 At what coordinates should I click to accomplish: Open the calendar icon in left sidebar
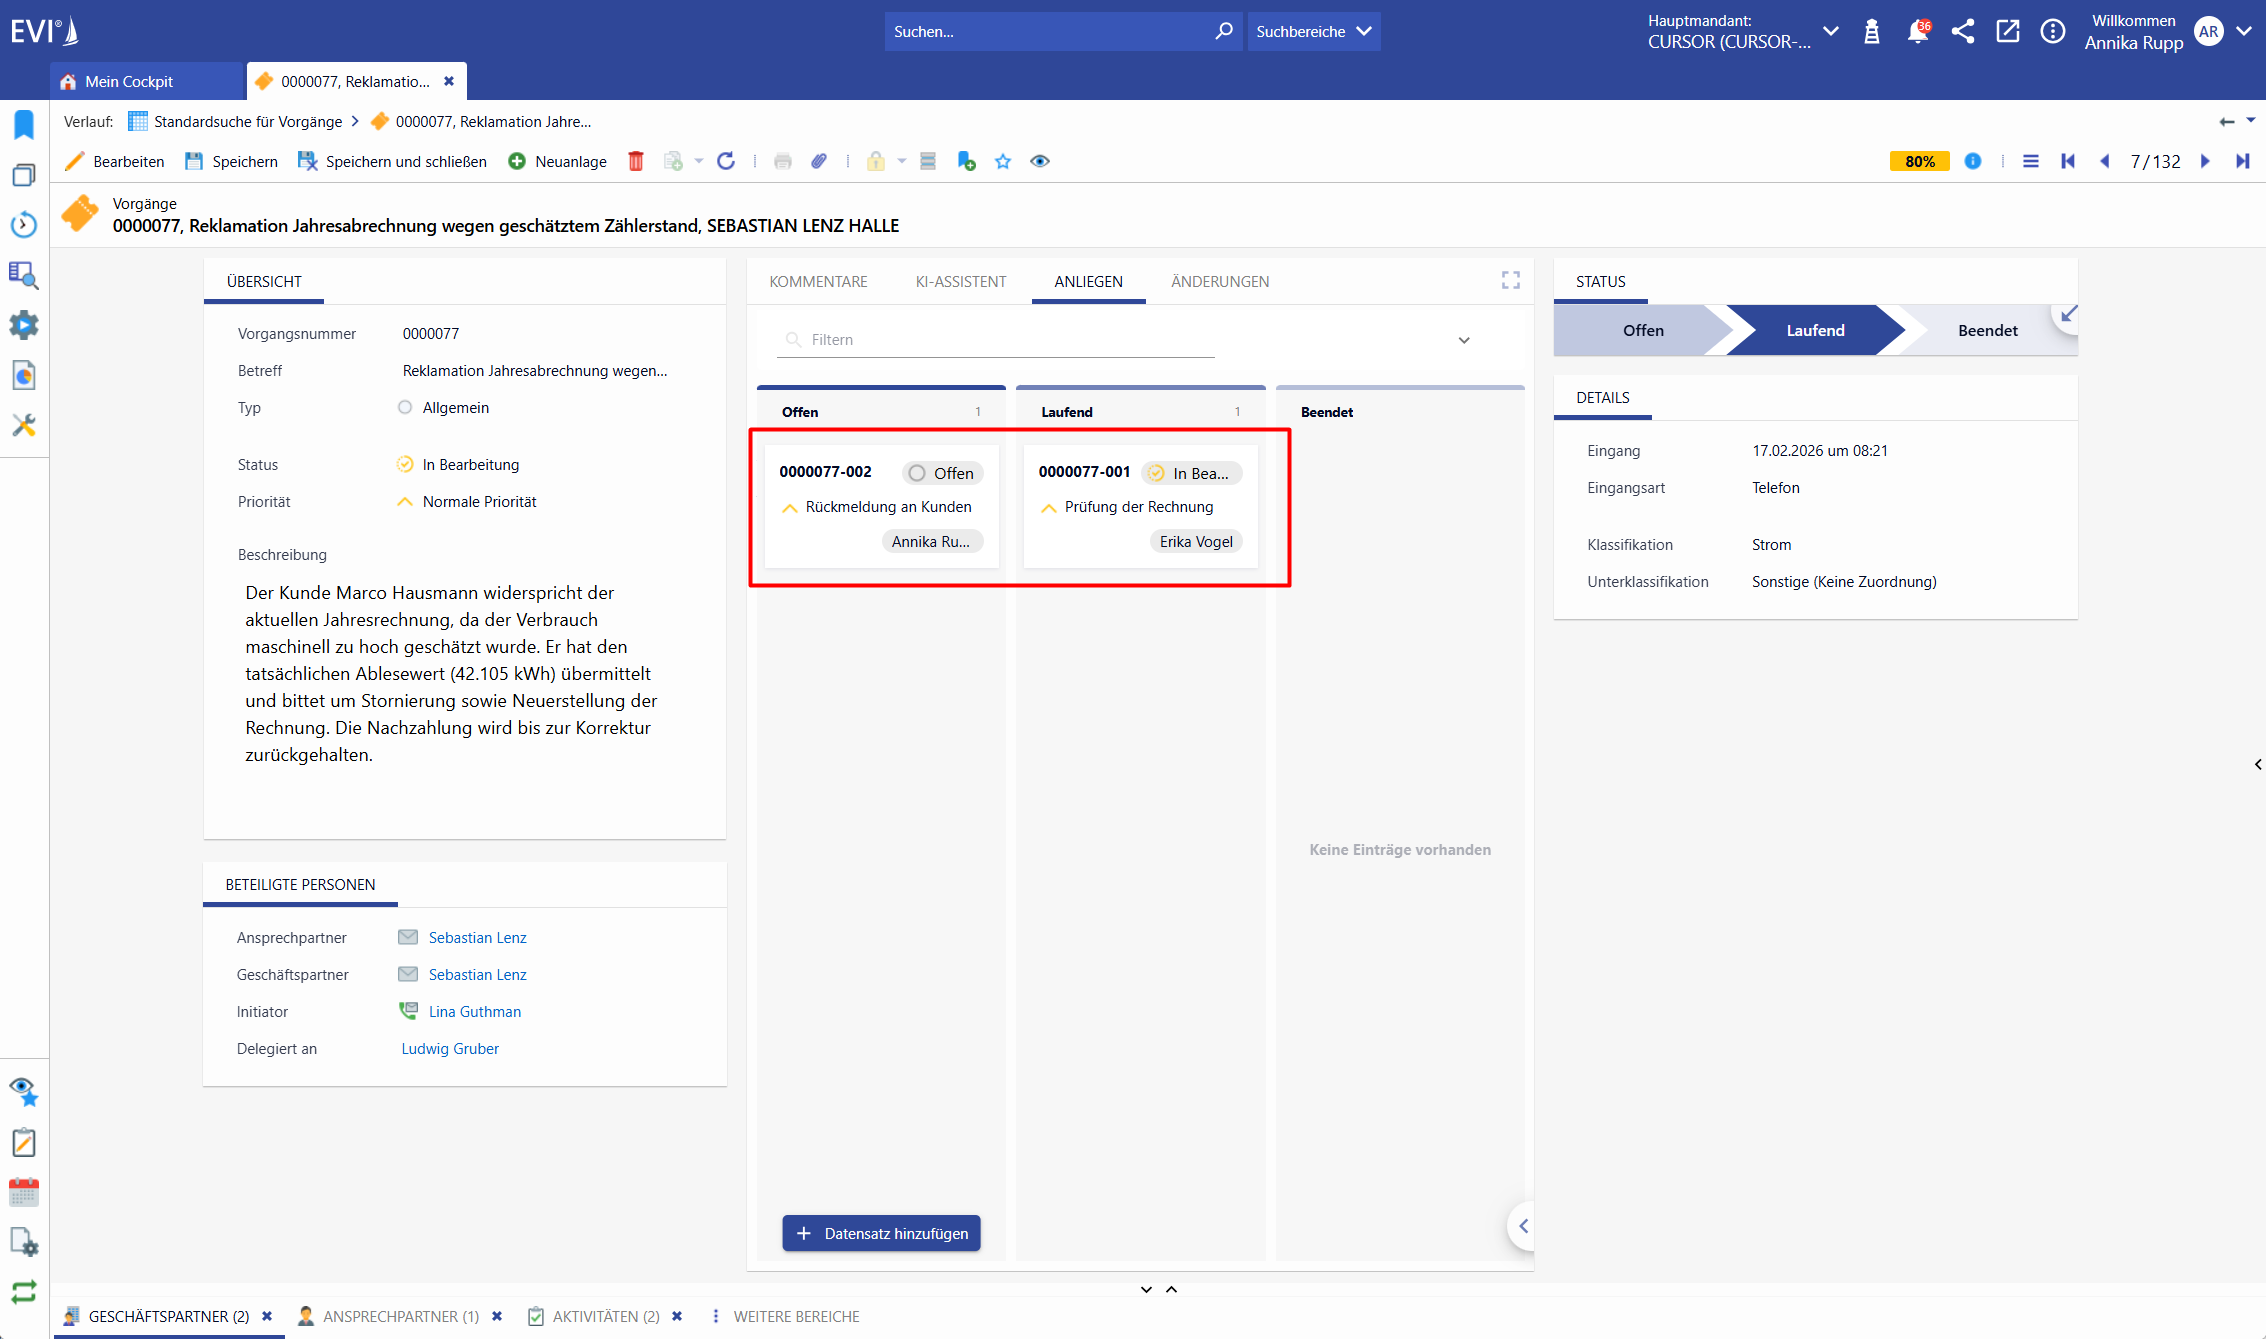[24, 1192]
